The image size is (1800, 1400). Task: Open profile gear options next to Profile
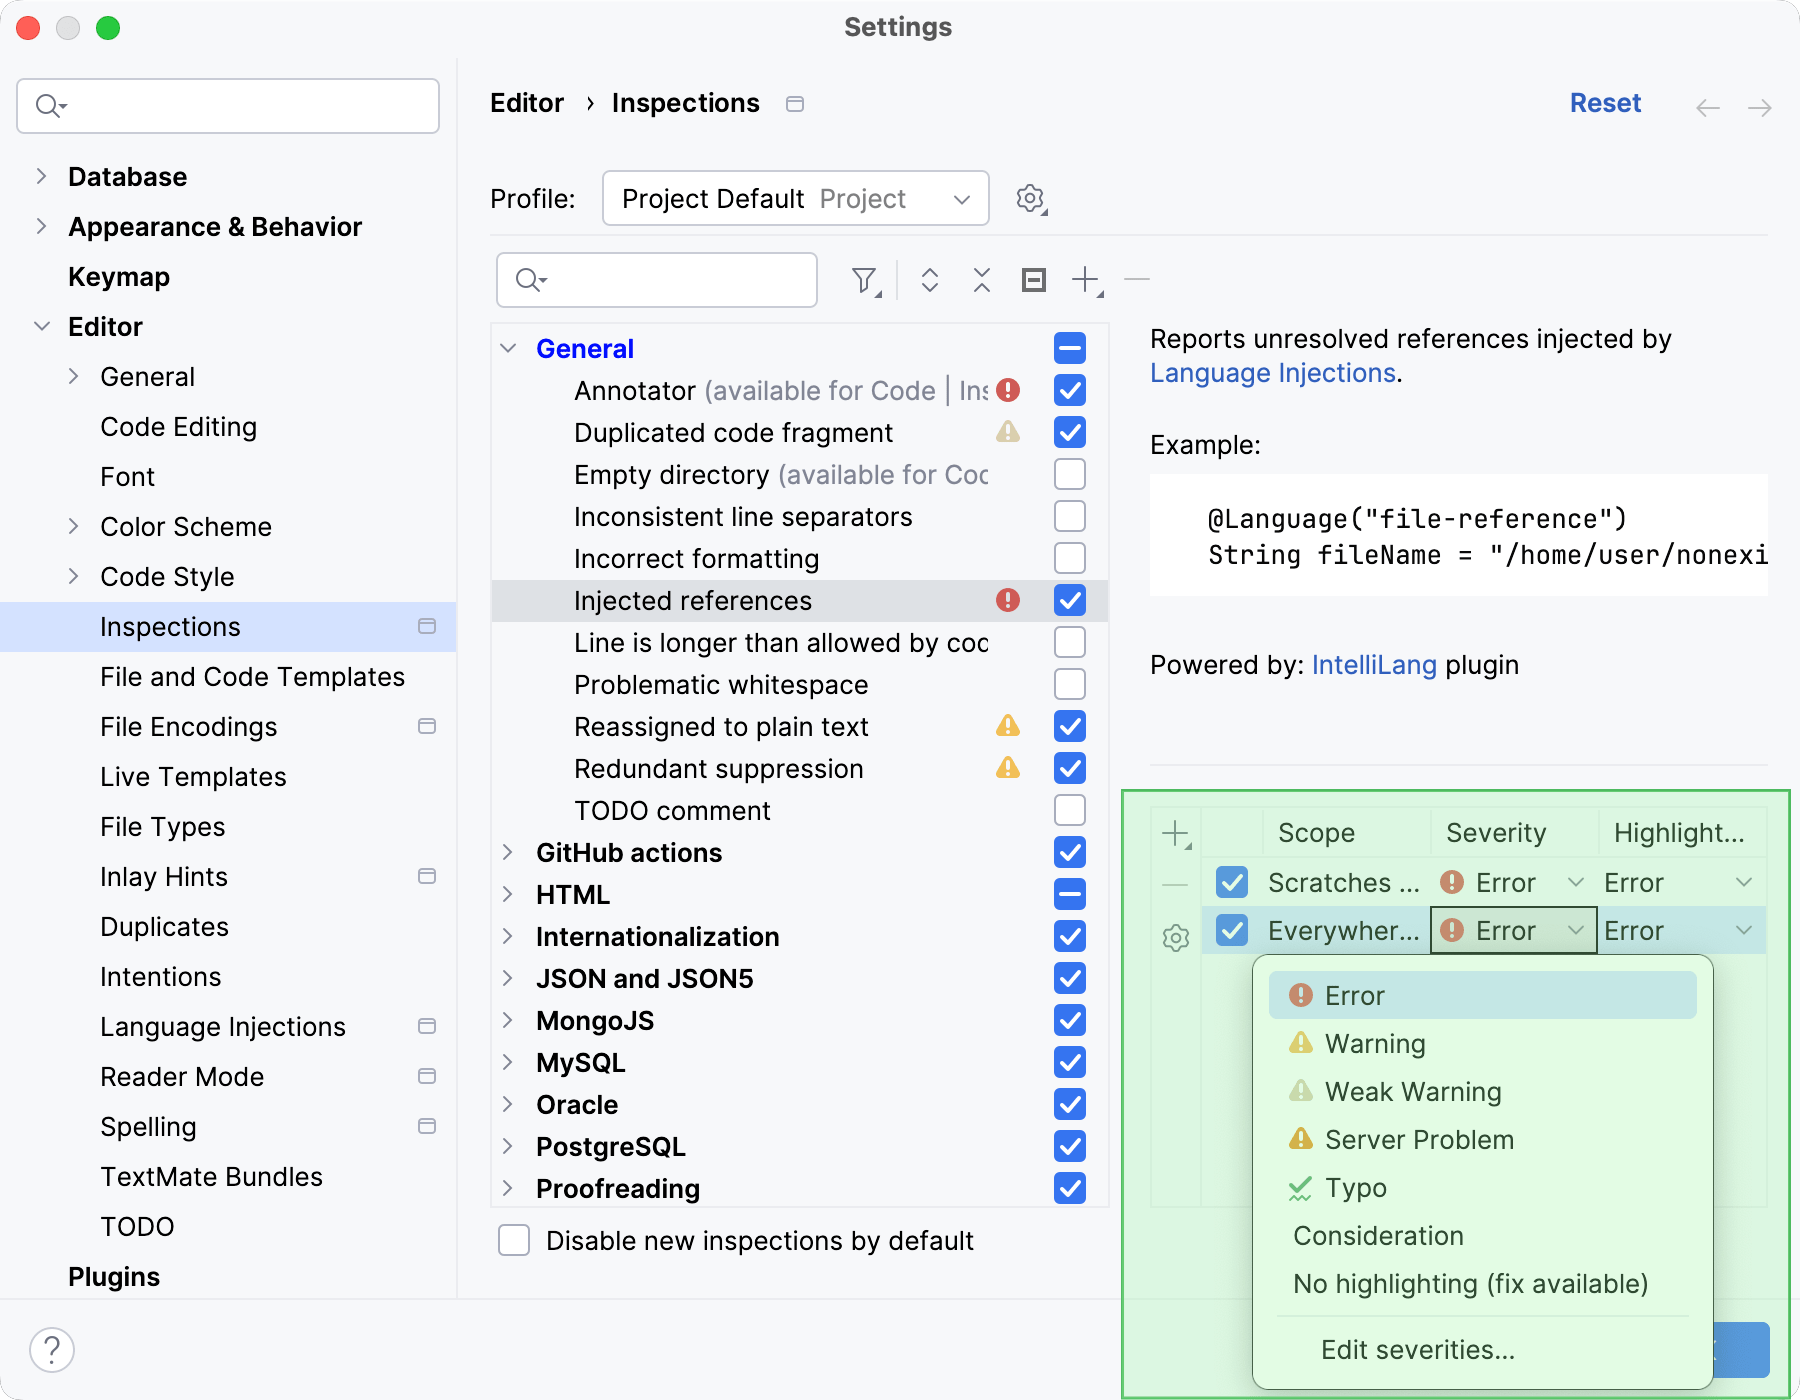tap(1030, 198)
